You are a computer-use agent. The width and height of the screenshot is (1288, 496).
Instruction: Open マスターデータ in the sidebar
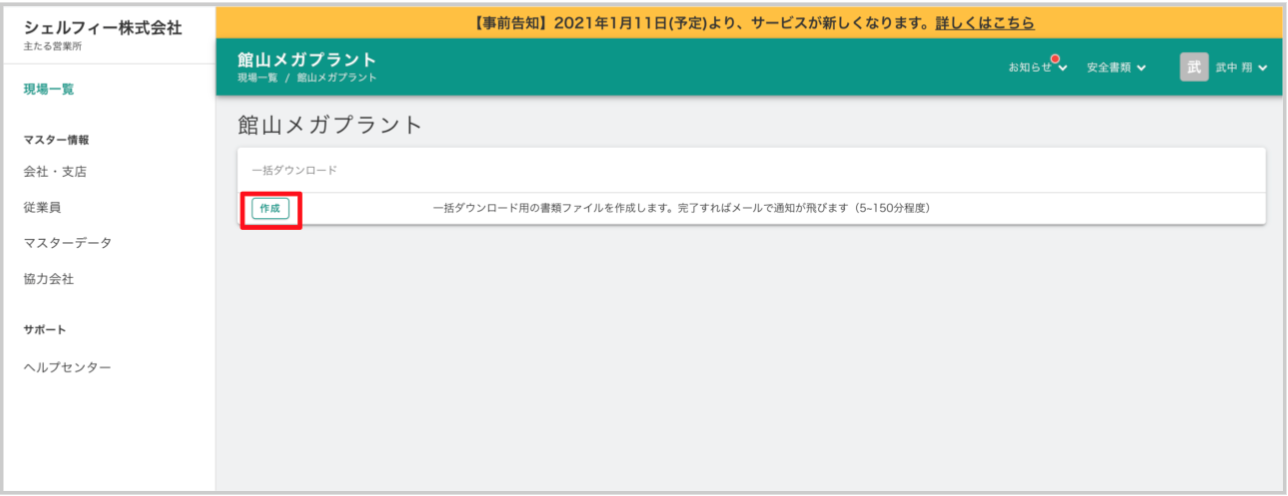tap(68, 243)
